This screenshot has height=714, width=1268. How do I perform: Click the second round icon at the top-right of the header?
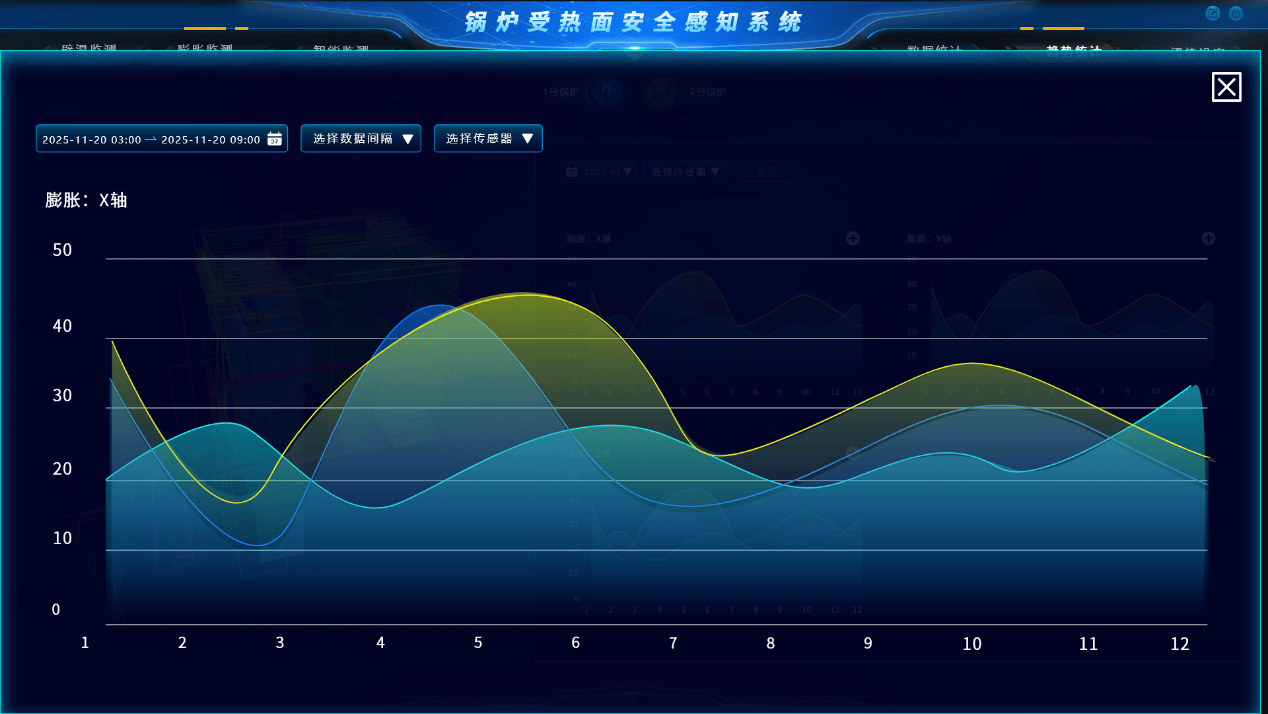click(1236, 13)
